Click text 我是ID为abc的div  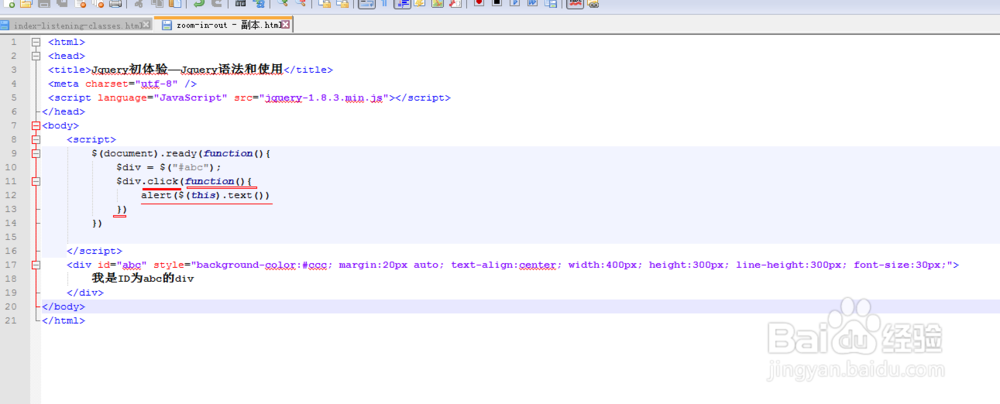pyautogui.click(x=143, y=279)
